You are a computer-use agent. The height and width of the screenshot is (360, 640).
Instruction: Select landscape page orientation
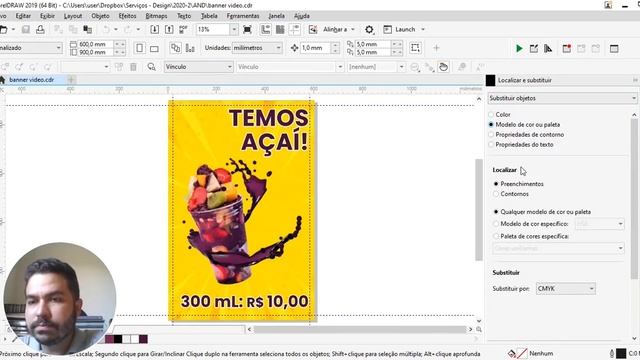pos(154,49)
